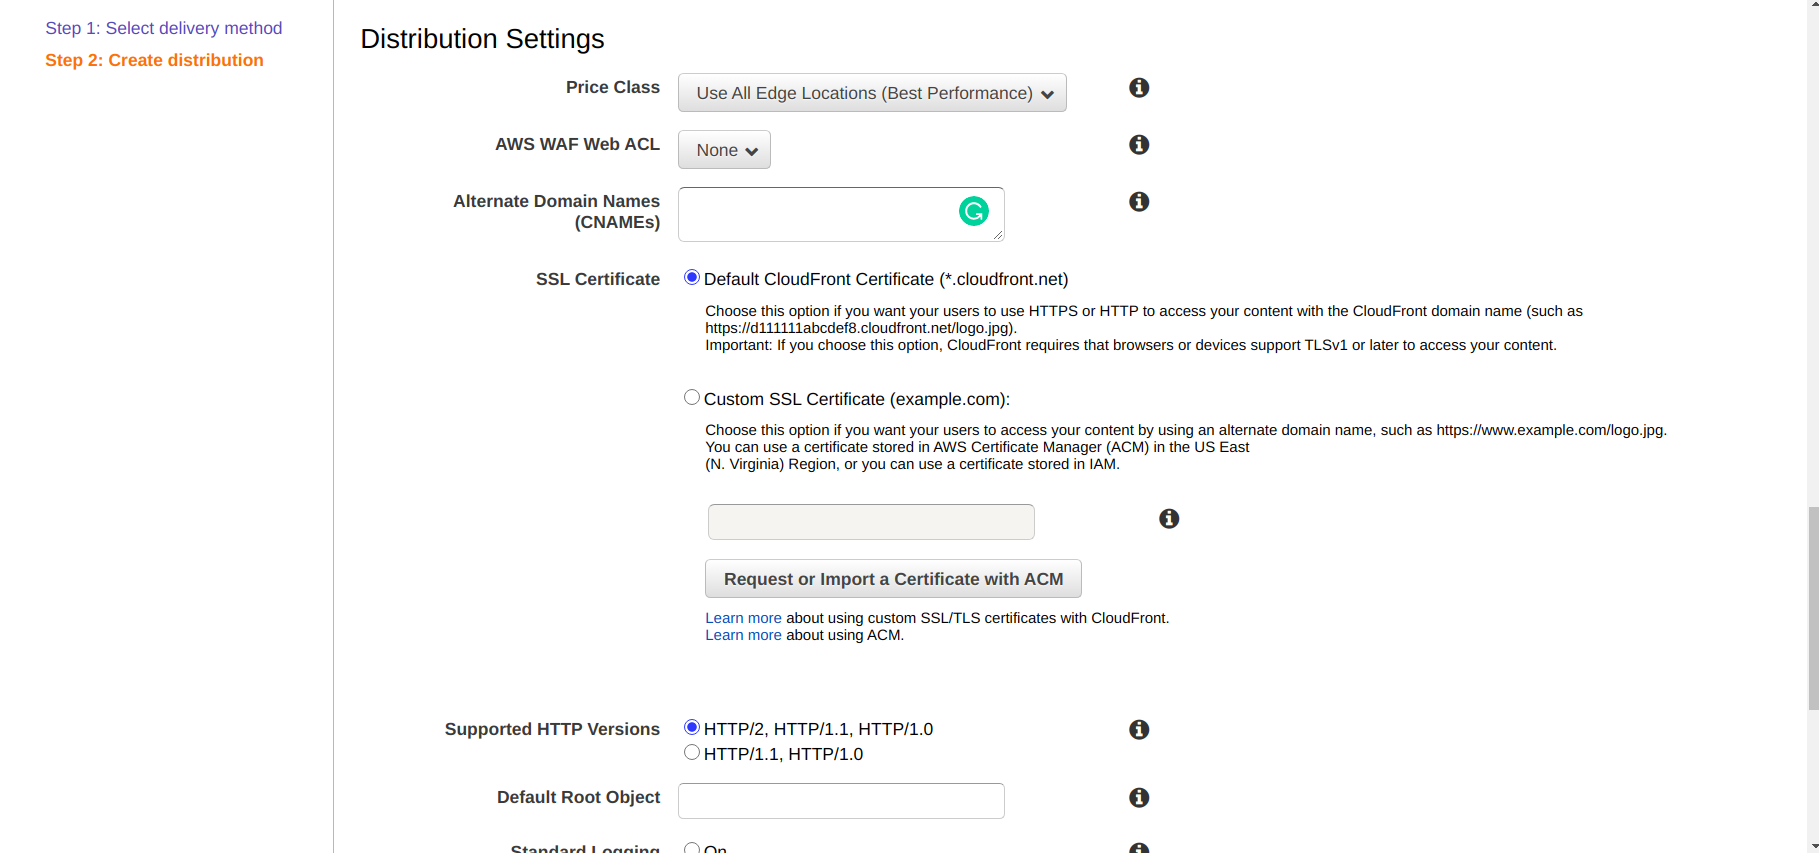The image size is (1819, 853).
Task: Click the Standard Logging info icon
Action: [1138, 848]
